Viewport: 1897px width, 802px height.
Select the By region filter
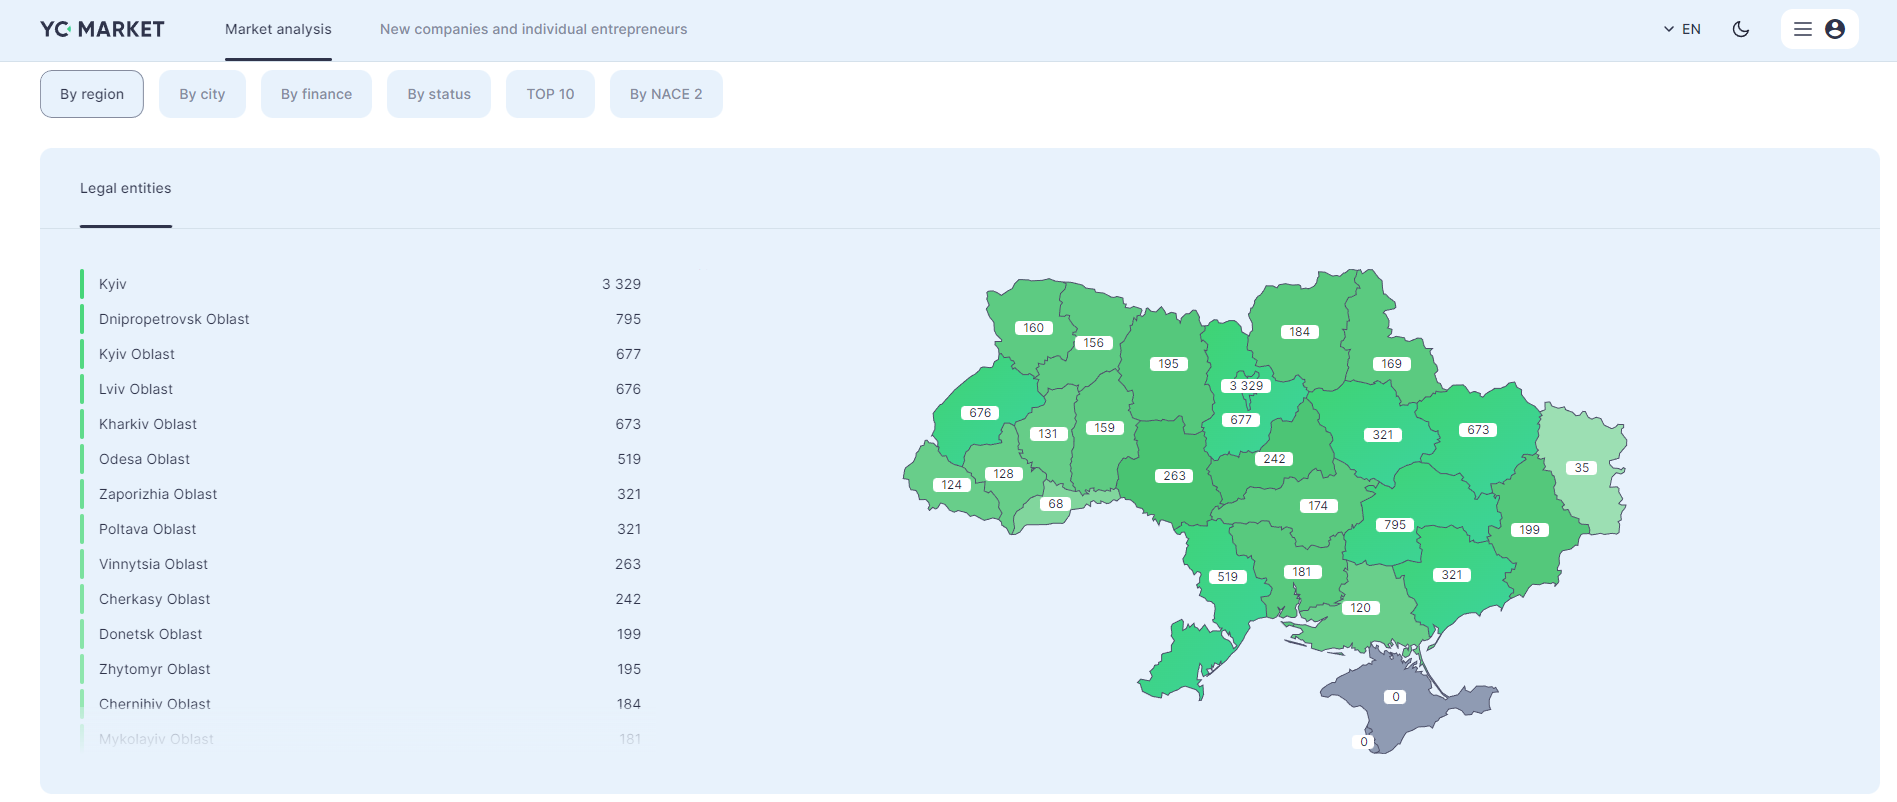click(x=92, y=94)
